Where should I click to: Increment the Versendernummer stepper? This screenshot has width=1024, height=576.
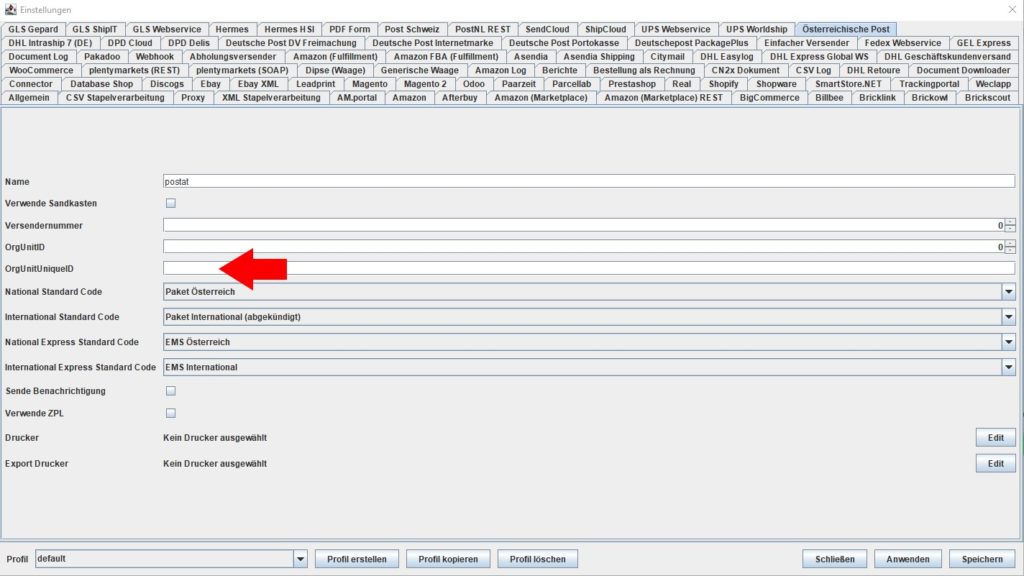click(1010, 222)
